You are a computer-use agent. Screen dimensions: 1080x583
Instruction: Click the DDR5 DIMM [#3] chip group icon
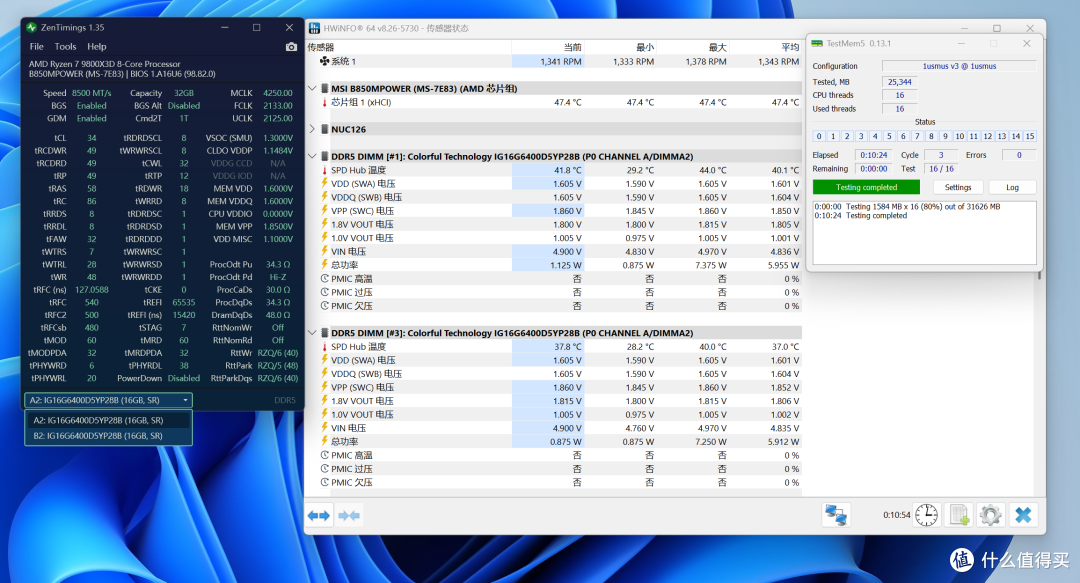pos(324,333)
